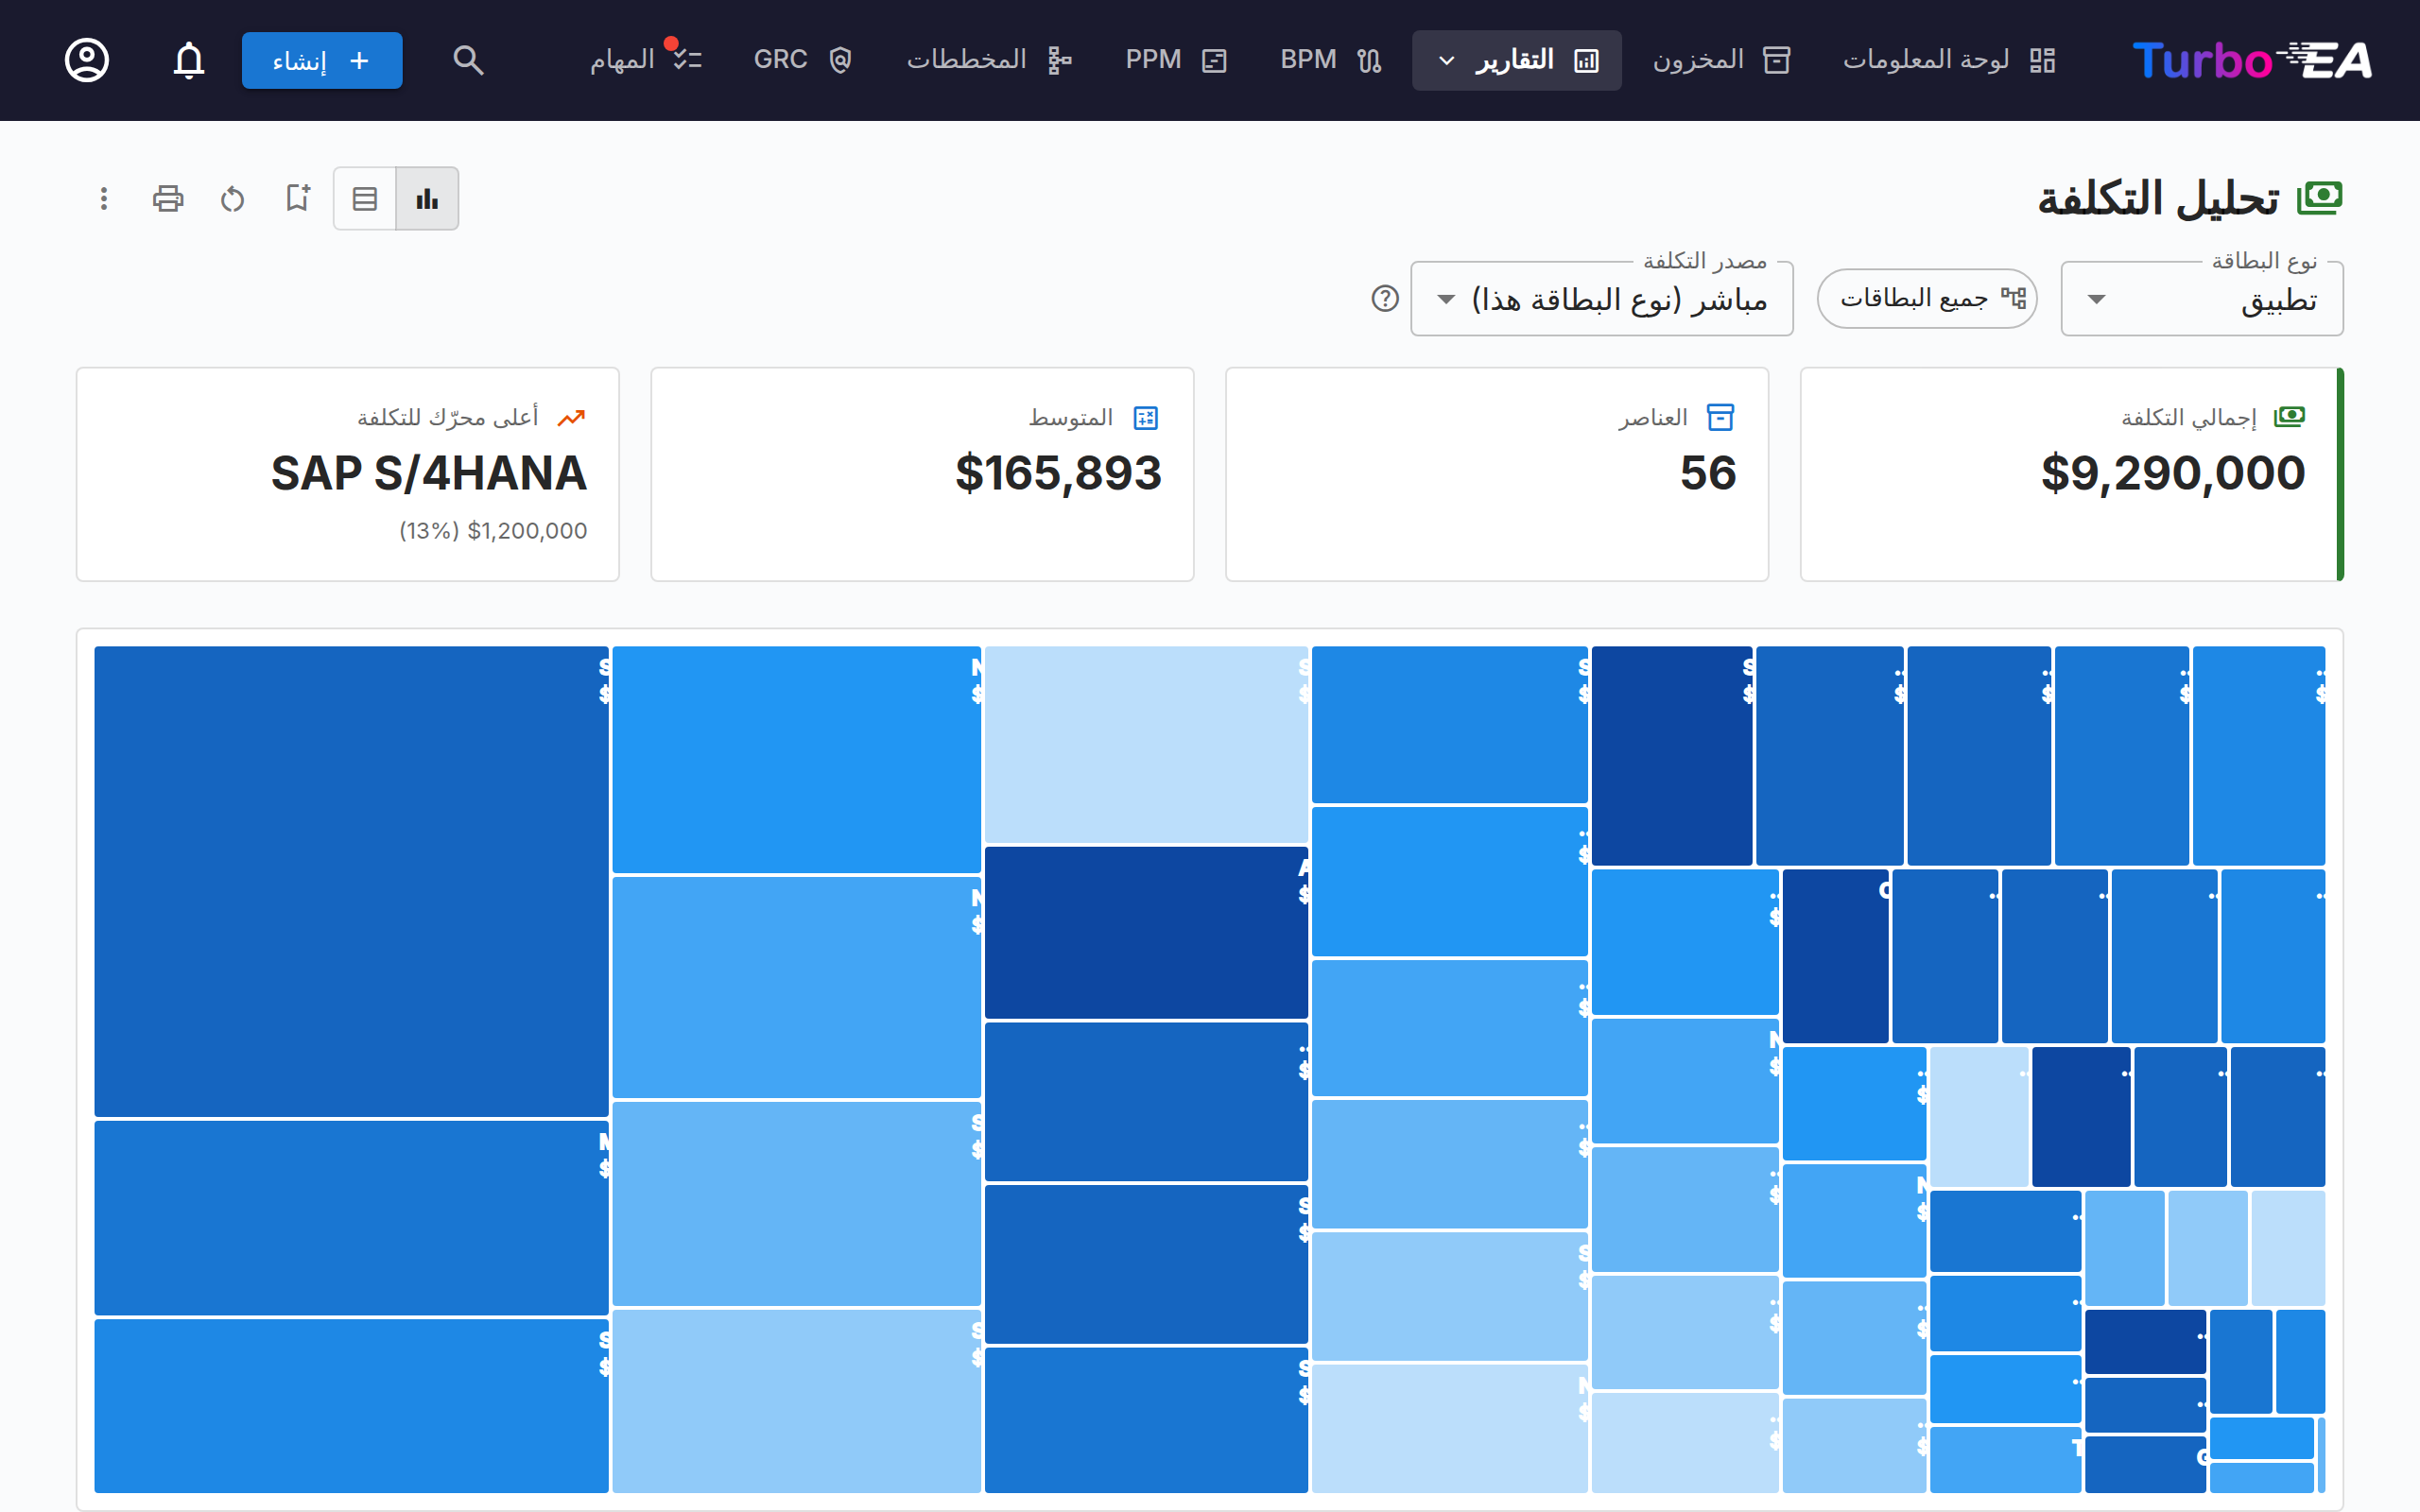The height and width of the screenshot is (1512, 2420).
Task: Open the BPM menu item
Action: click(x=1331, y=60)
